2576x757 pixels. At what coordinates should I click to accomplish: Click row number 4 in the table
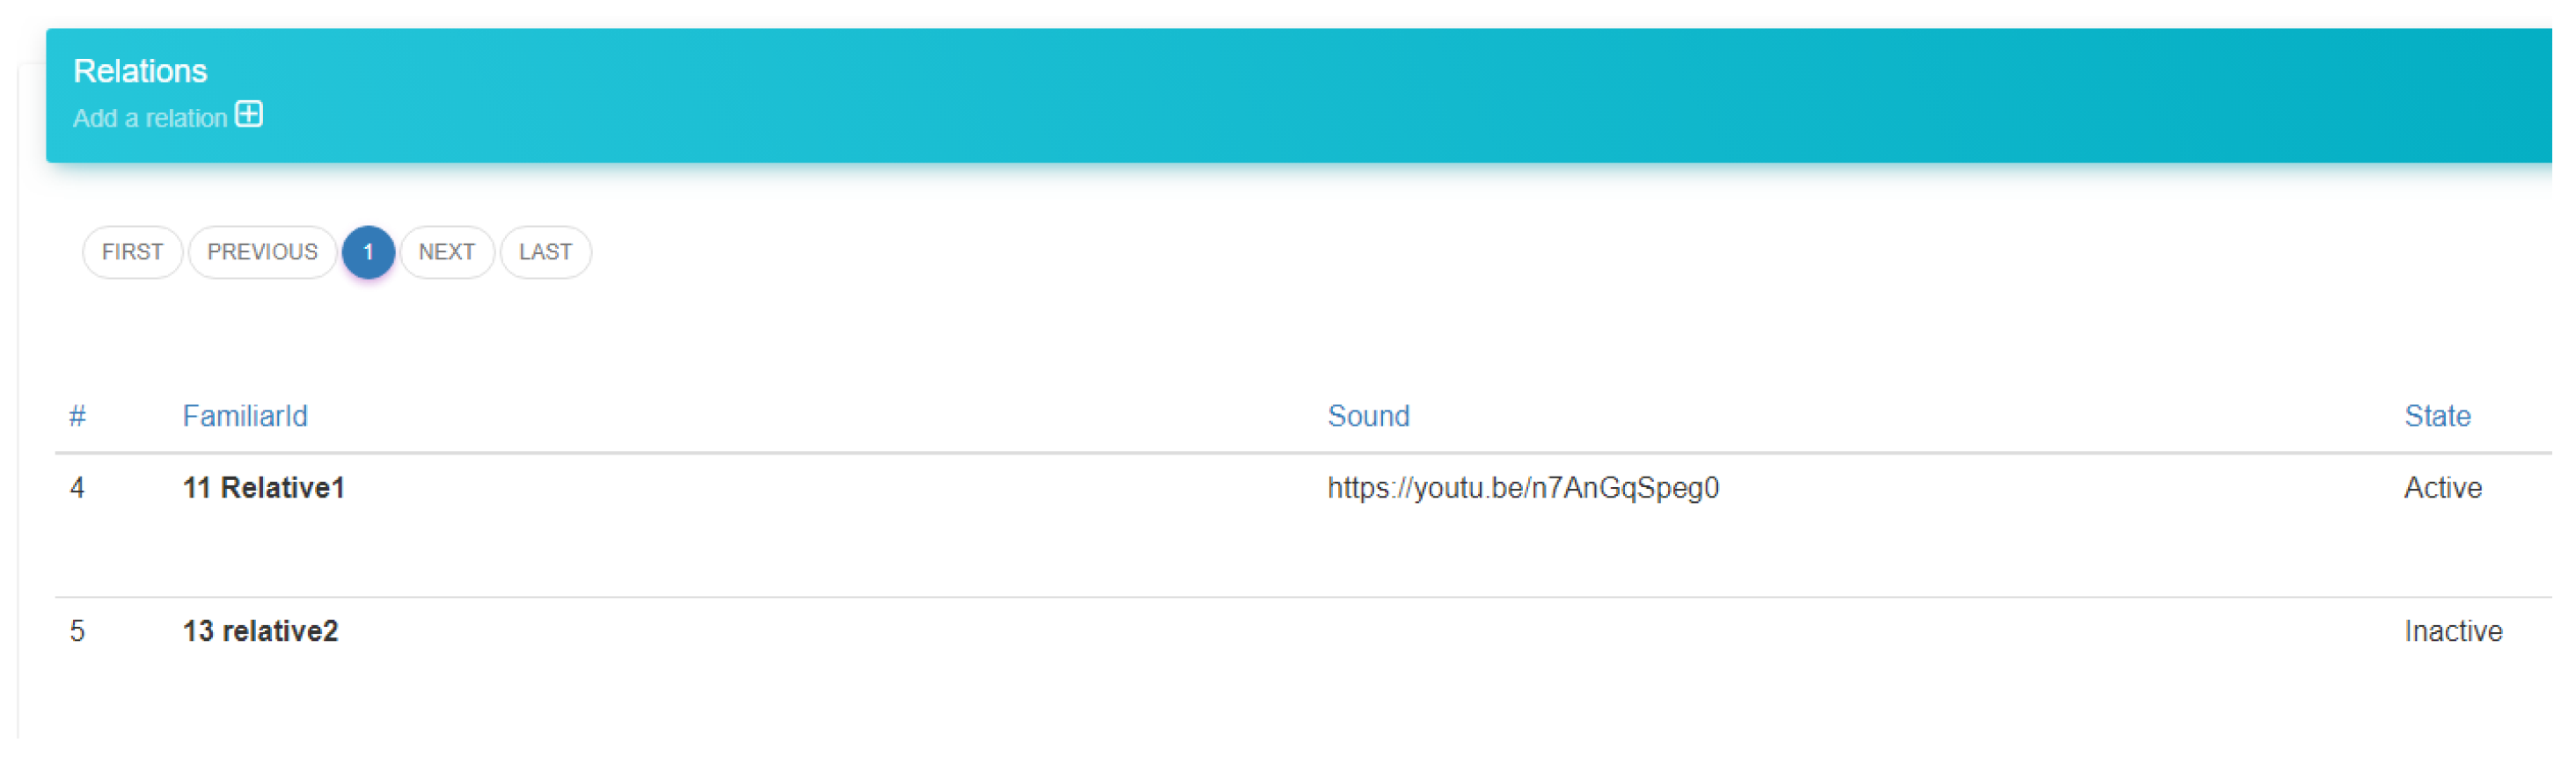[77, 488]
